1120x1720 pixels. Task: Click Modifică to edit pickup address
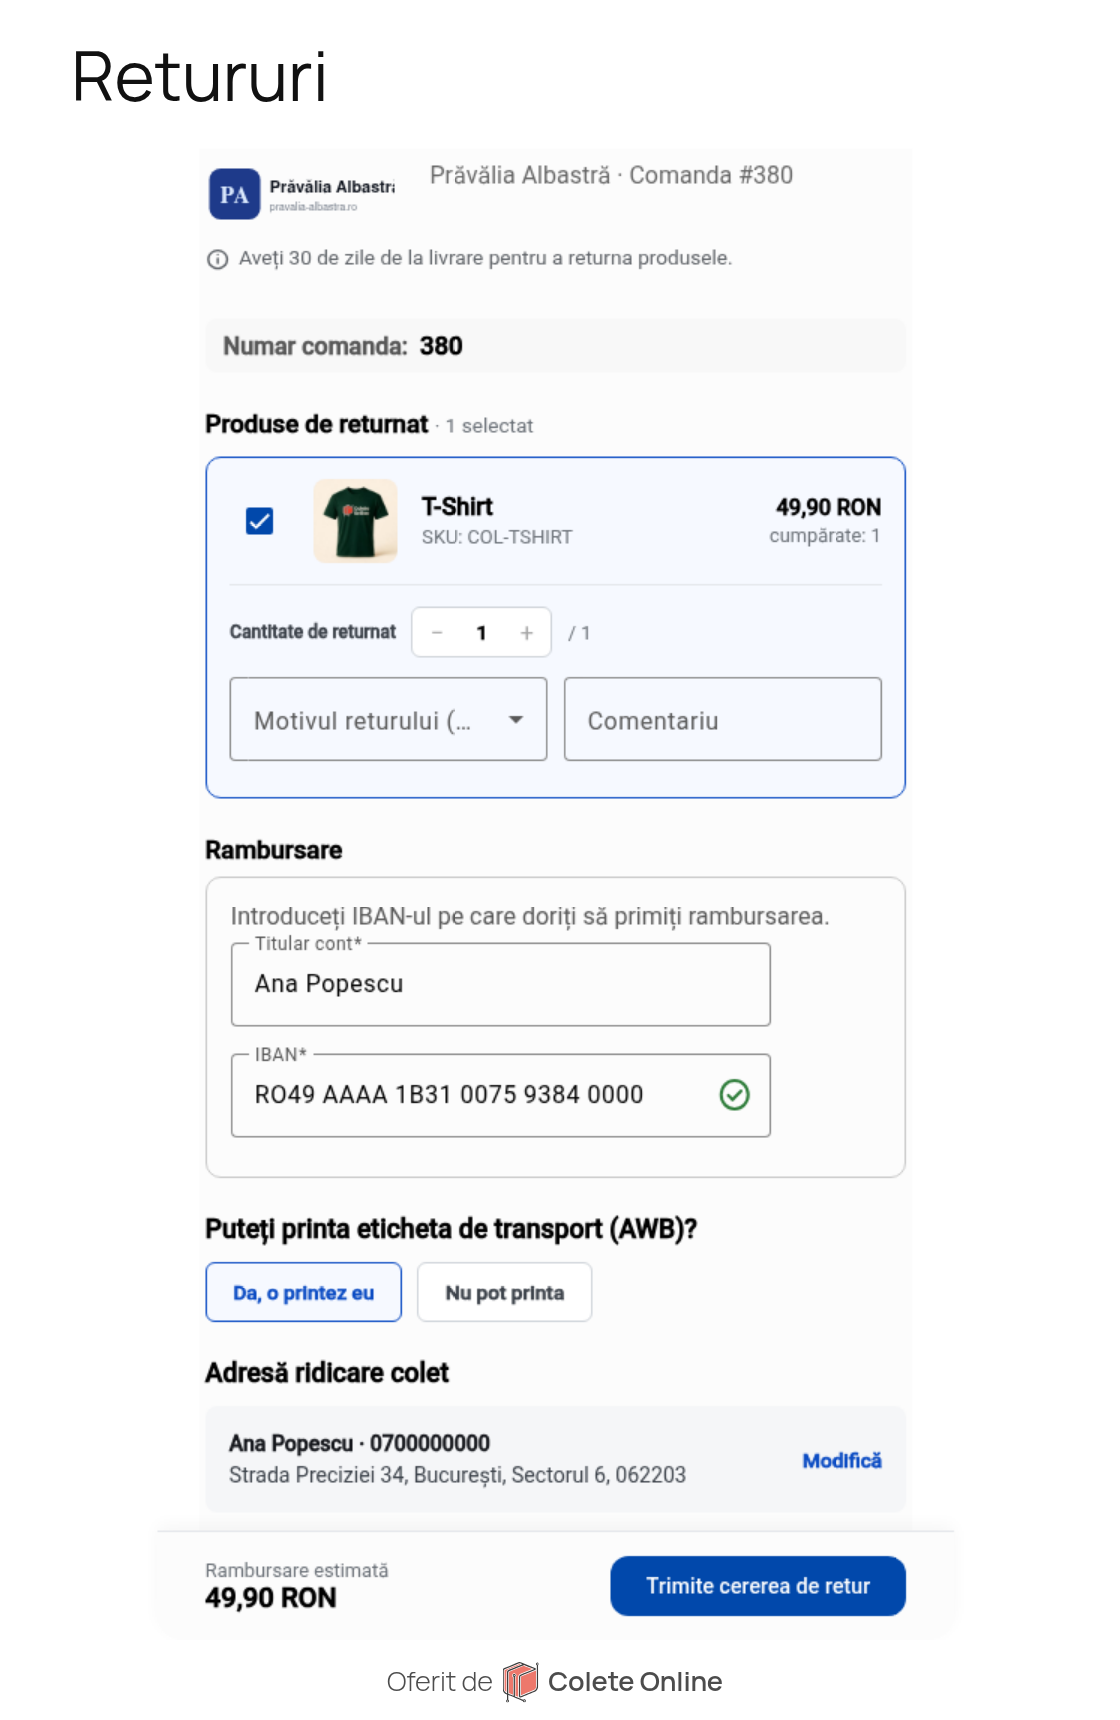pyautogui.click(x=842, y=1460)
